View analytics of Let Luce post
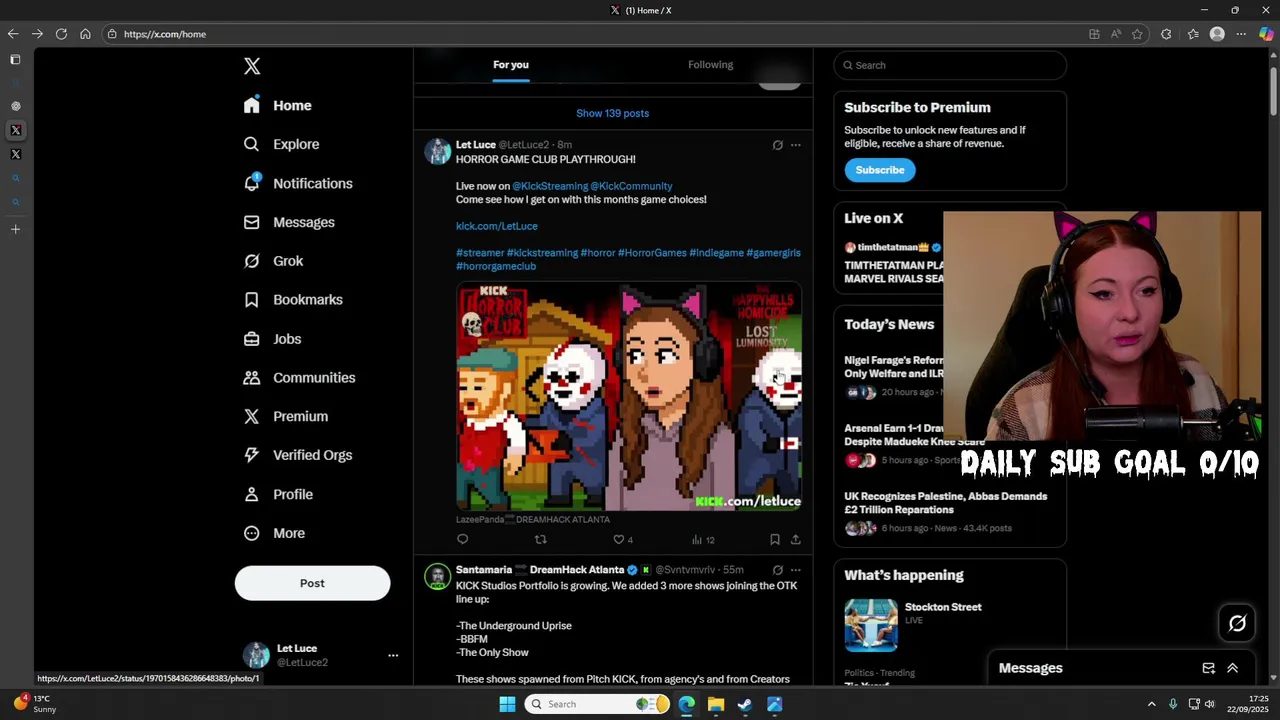 703,540
